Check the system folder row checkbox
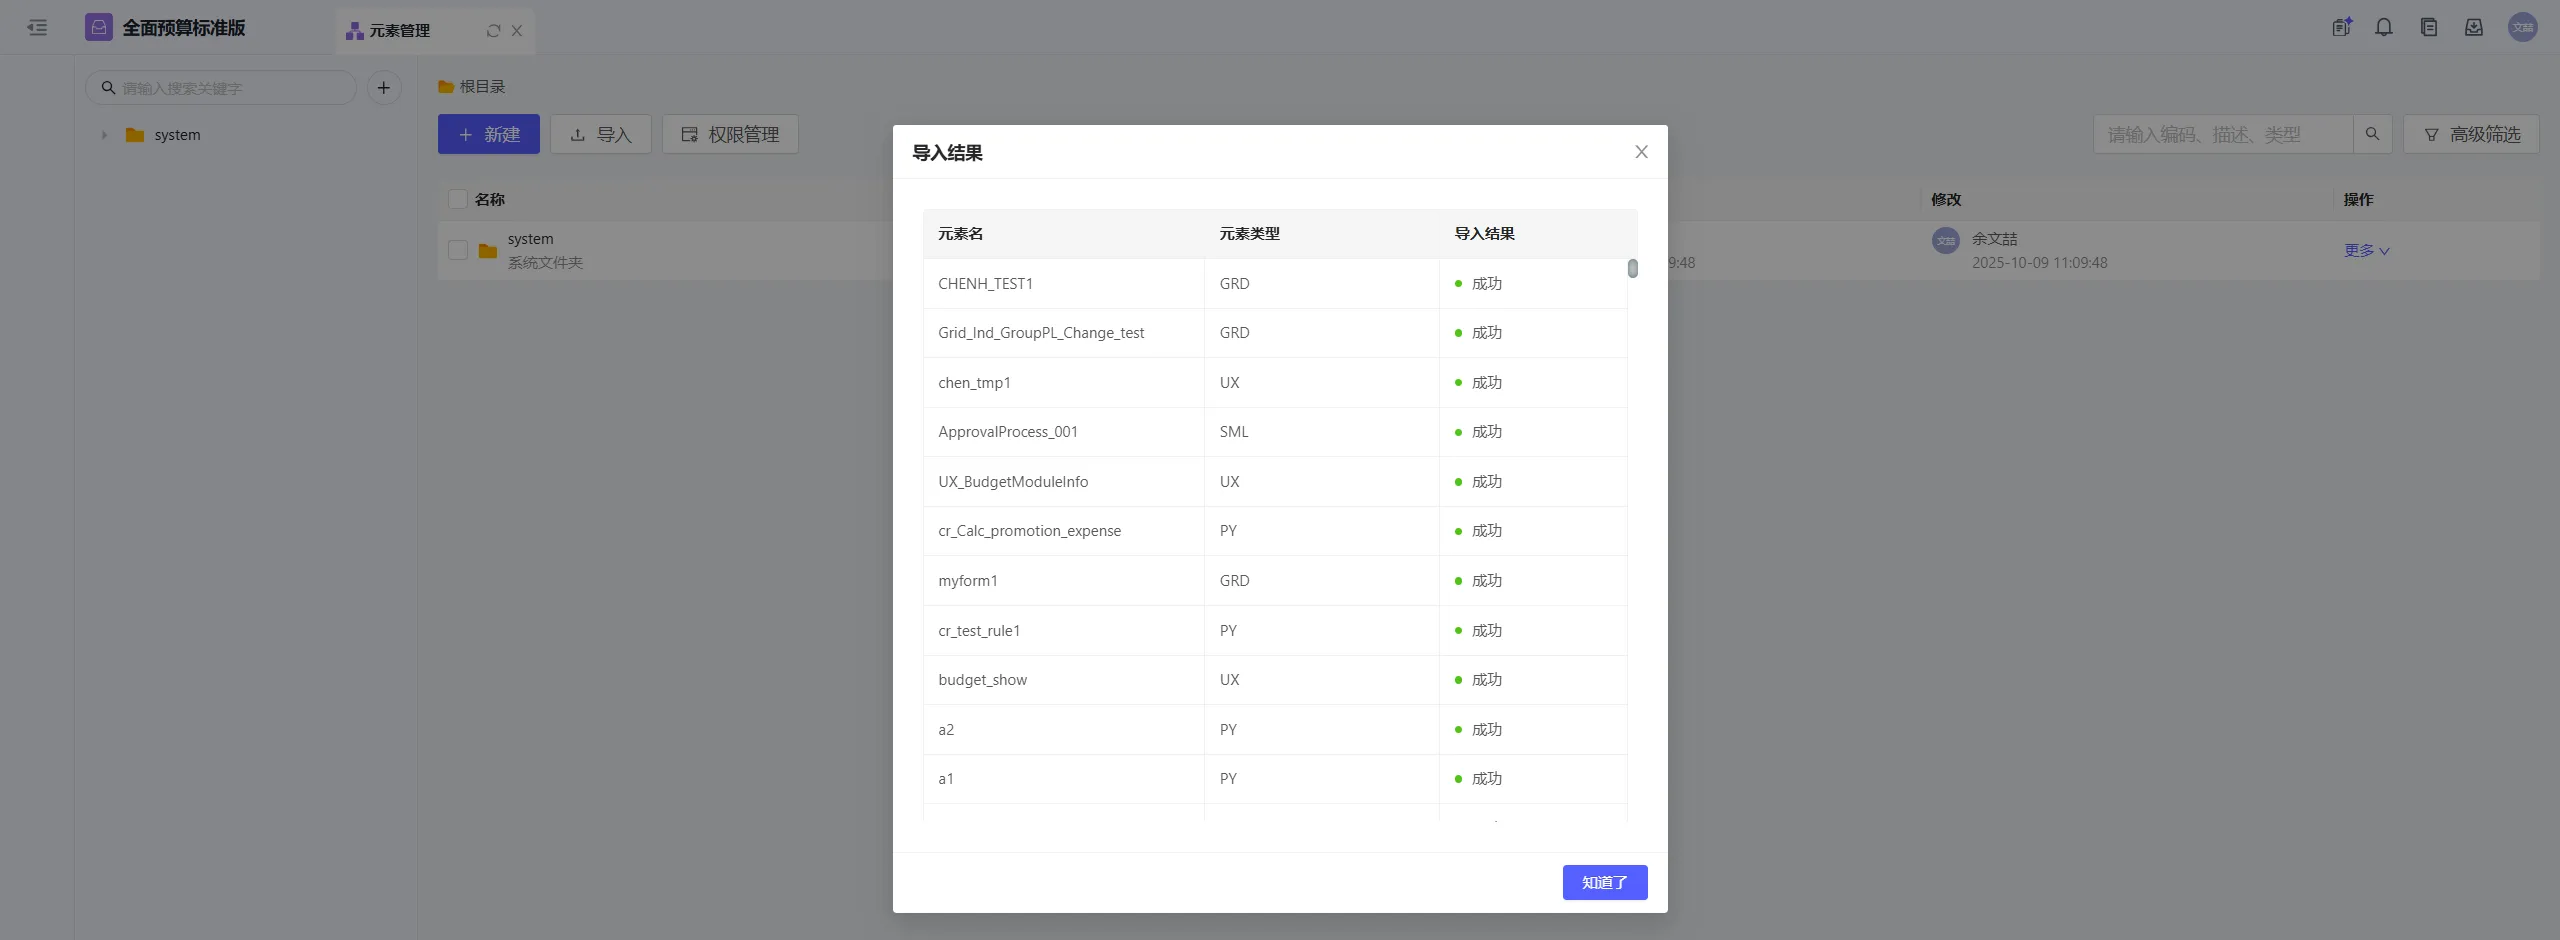Screen dimensions: 2560x940 click(458, 250)
